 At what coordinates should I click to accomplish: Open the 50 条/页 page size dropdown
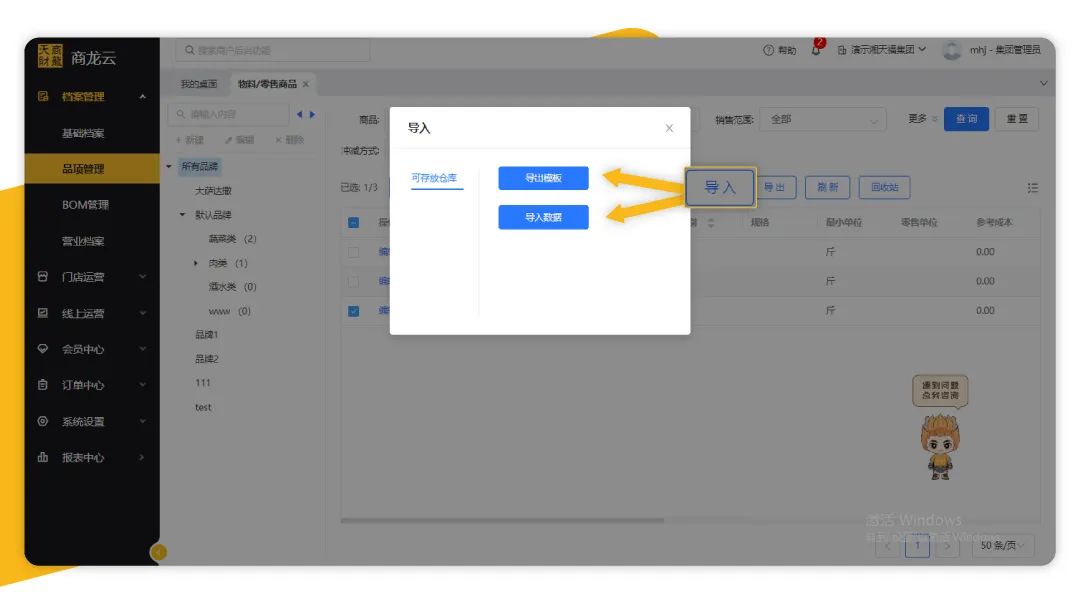(1001, 546)
